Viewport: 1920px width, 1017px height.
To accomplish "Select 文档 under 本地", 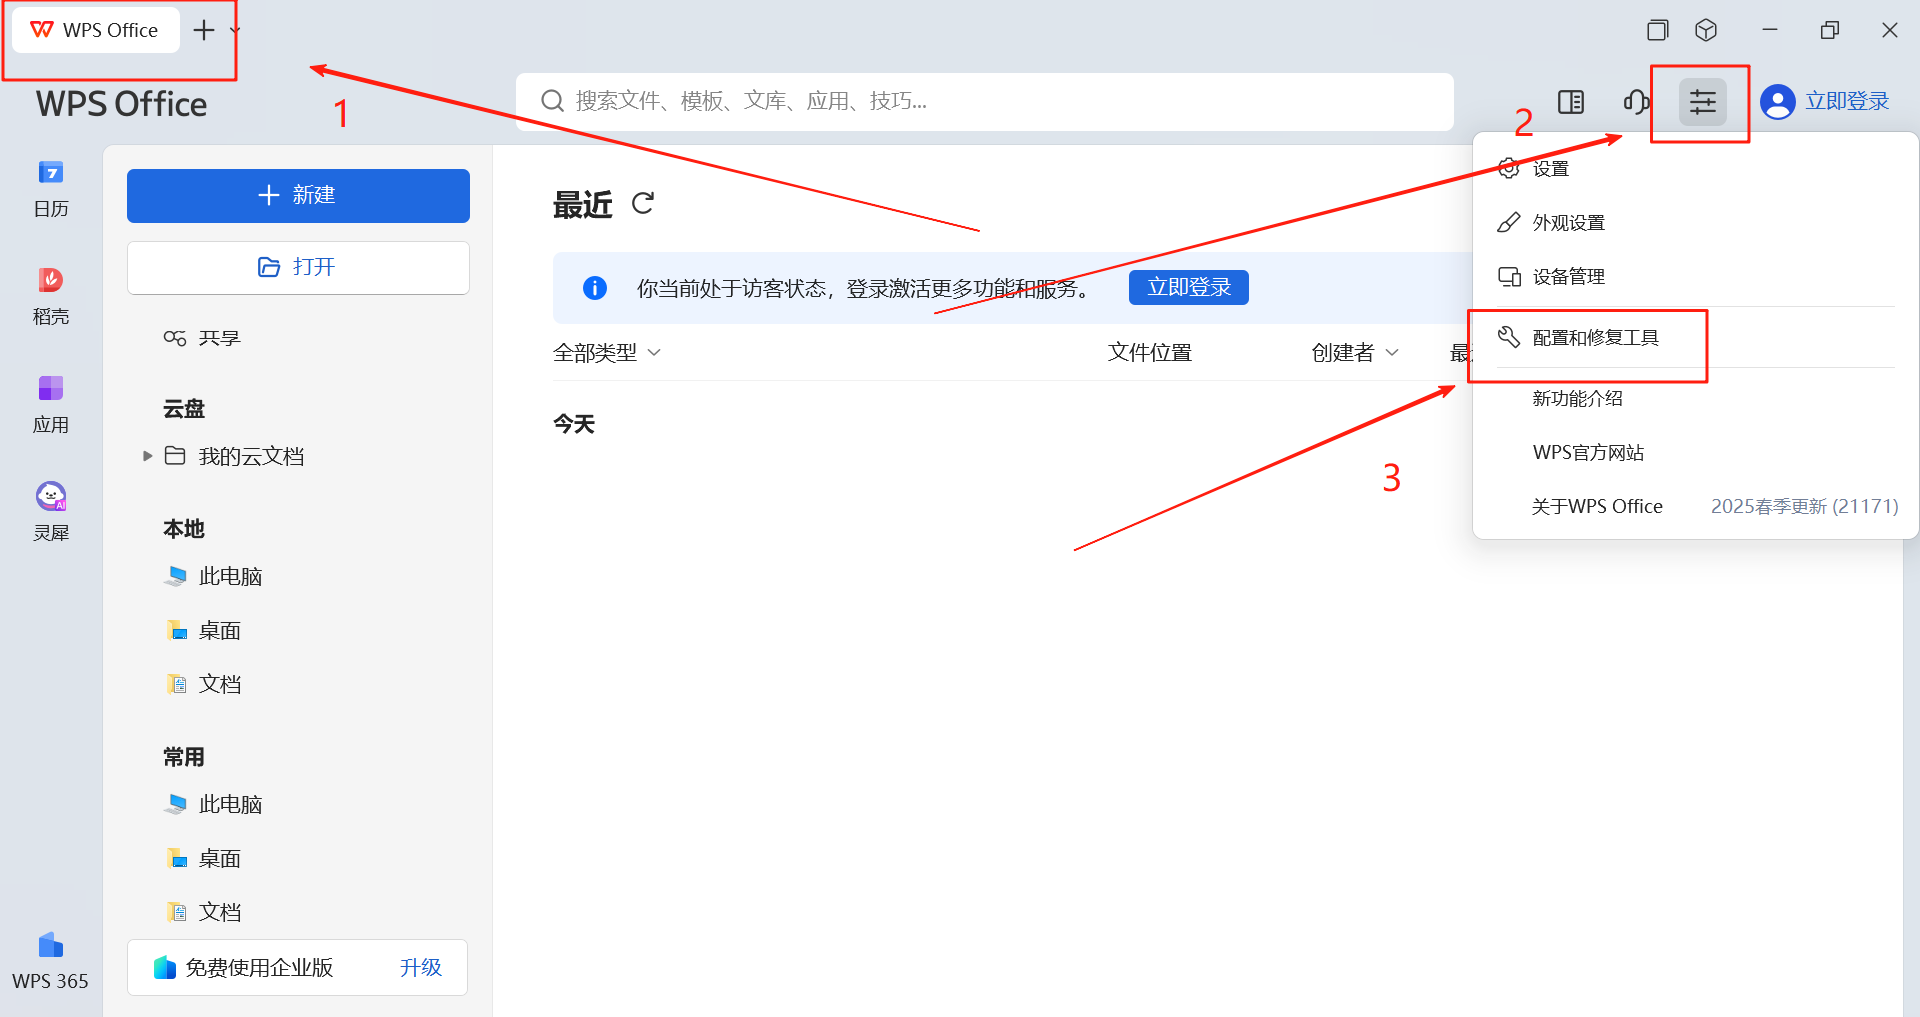I will pos(204,684).
